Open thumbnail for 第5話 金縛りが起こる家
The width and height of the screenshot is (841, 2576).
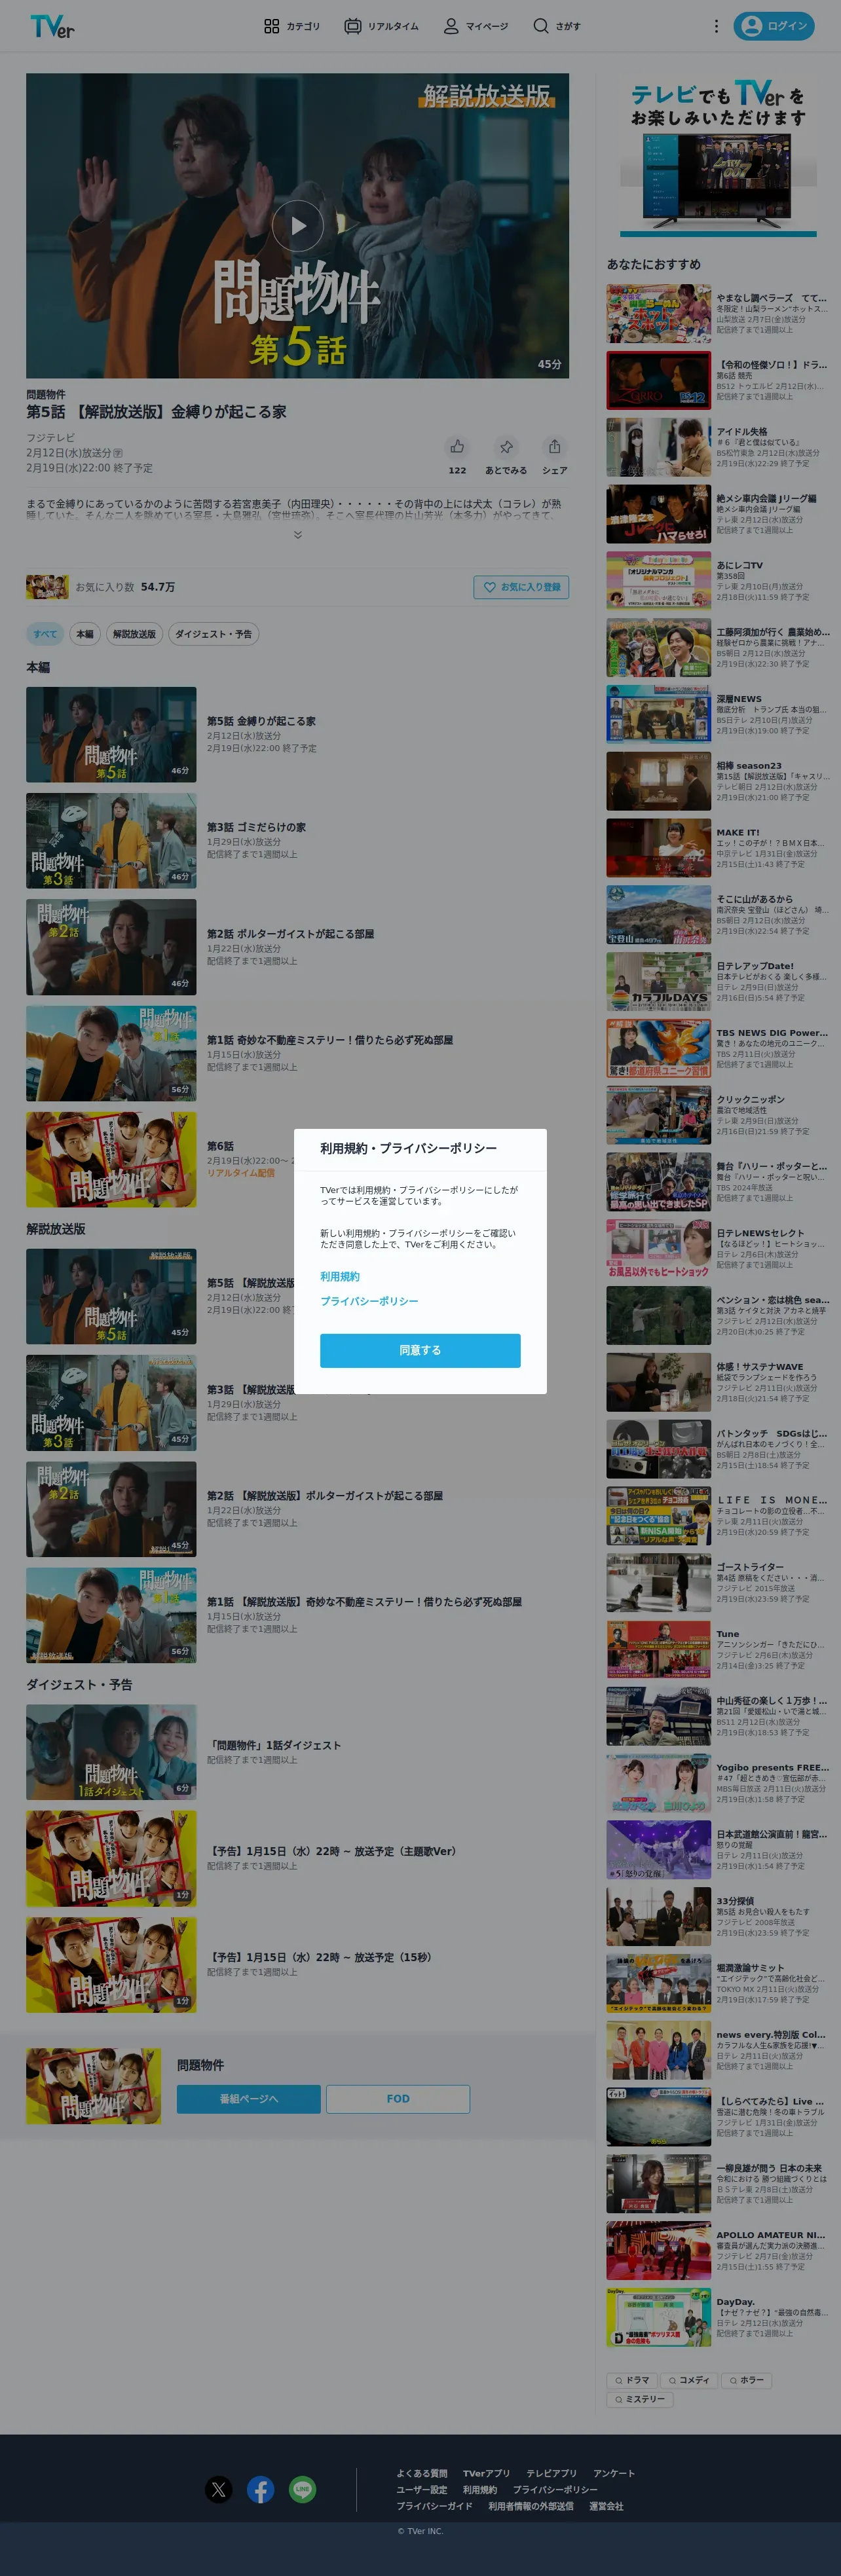111,734
